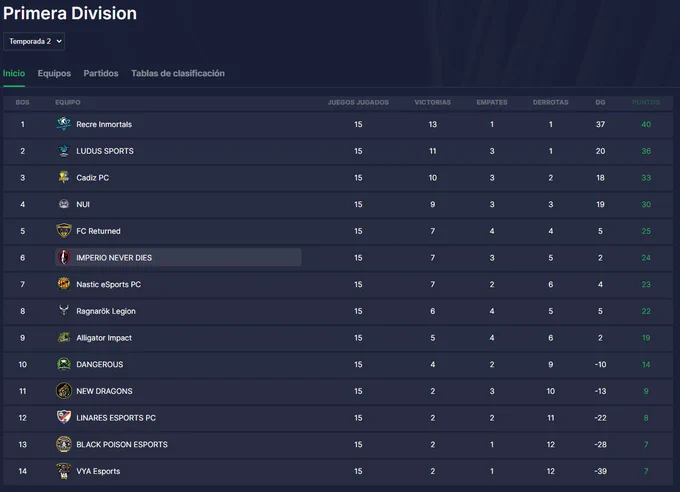Click DANGEROUS goal difference -10
Screen dimensions: 680x492
600,364
